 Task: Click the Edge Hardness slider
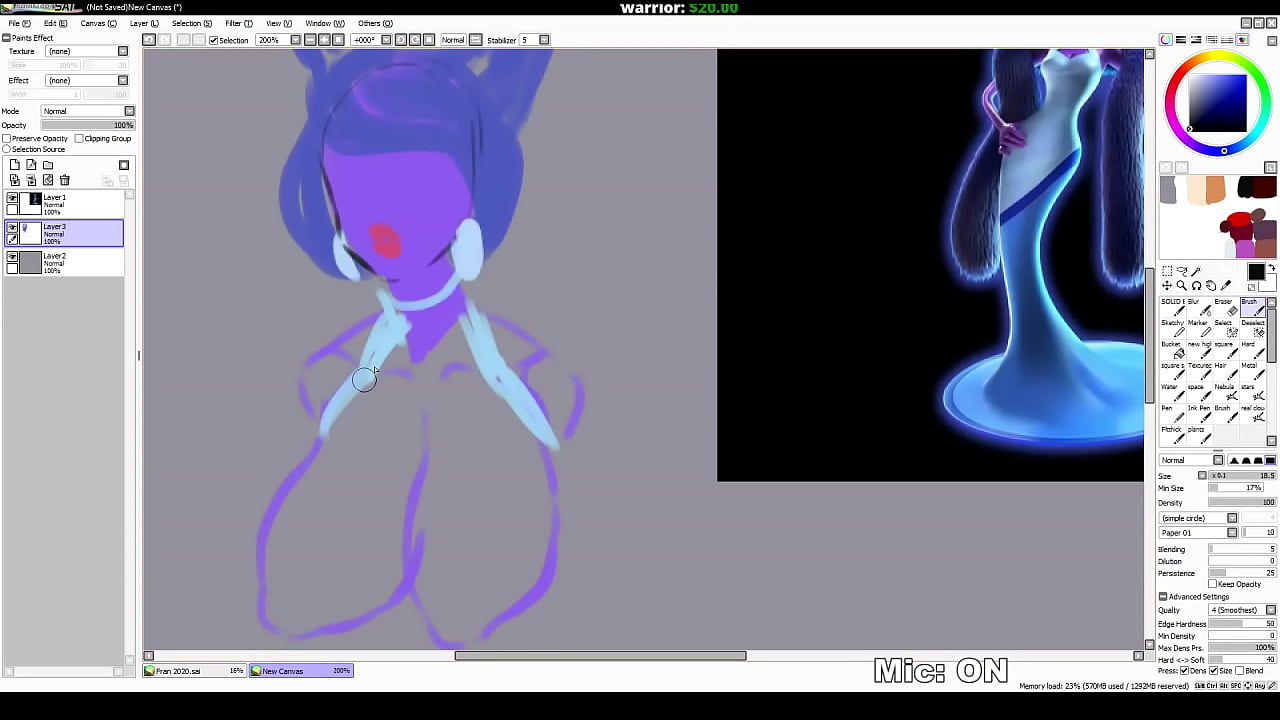pyautogui.click(x=1242, y=624)
